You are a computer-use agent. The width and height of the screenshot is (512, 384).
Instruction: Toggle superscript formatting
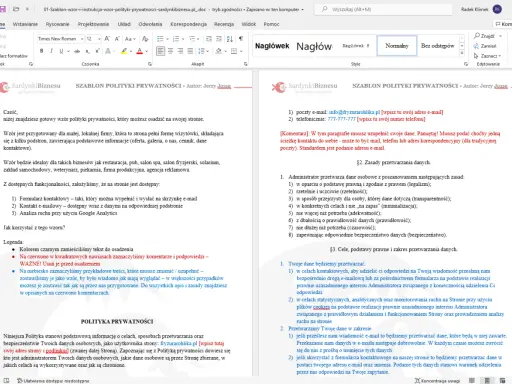tap(97, 51)
